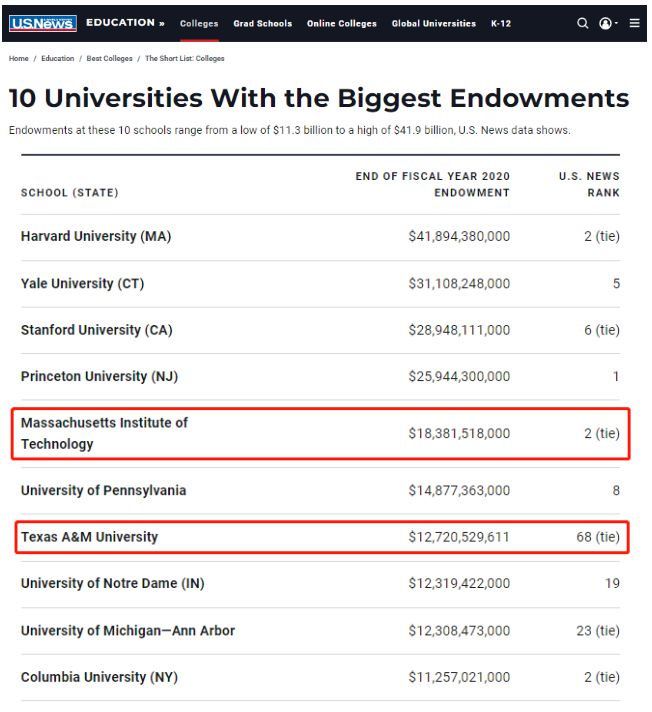This screenshot has height=712, width=652.
Task: Select the Colleges tab
Action: [x=199, y=23]
